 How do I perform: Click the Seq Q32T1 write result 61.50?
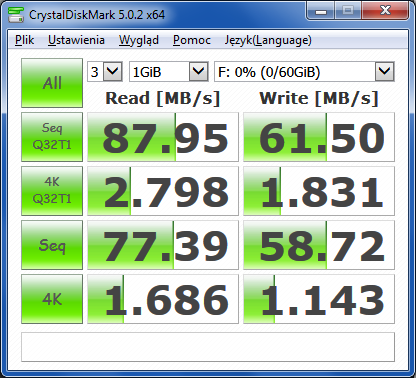(319, 137)
